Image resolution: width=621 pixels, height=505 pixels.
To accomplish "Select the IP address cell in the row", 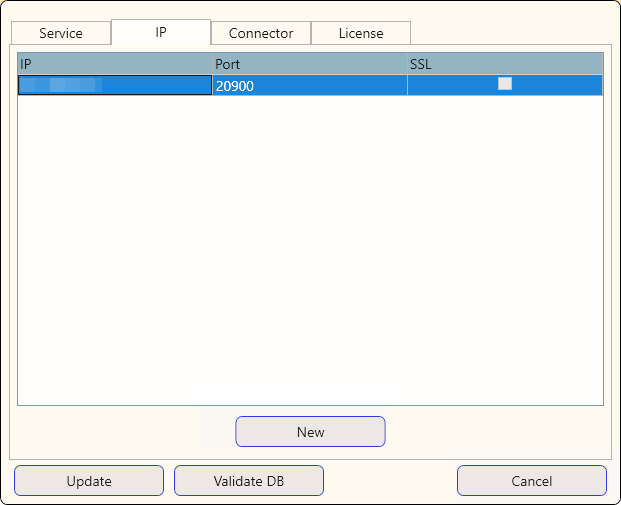I will pos(115,86).
